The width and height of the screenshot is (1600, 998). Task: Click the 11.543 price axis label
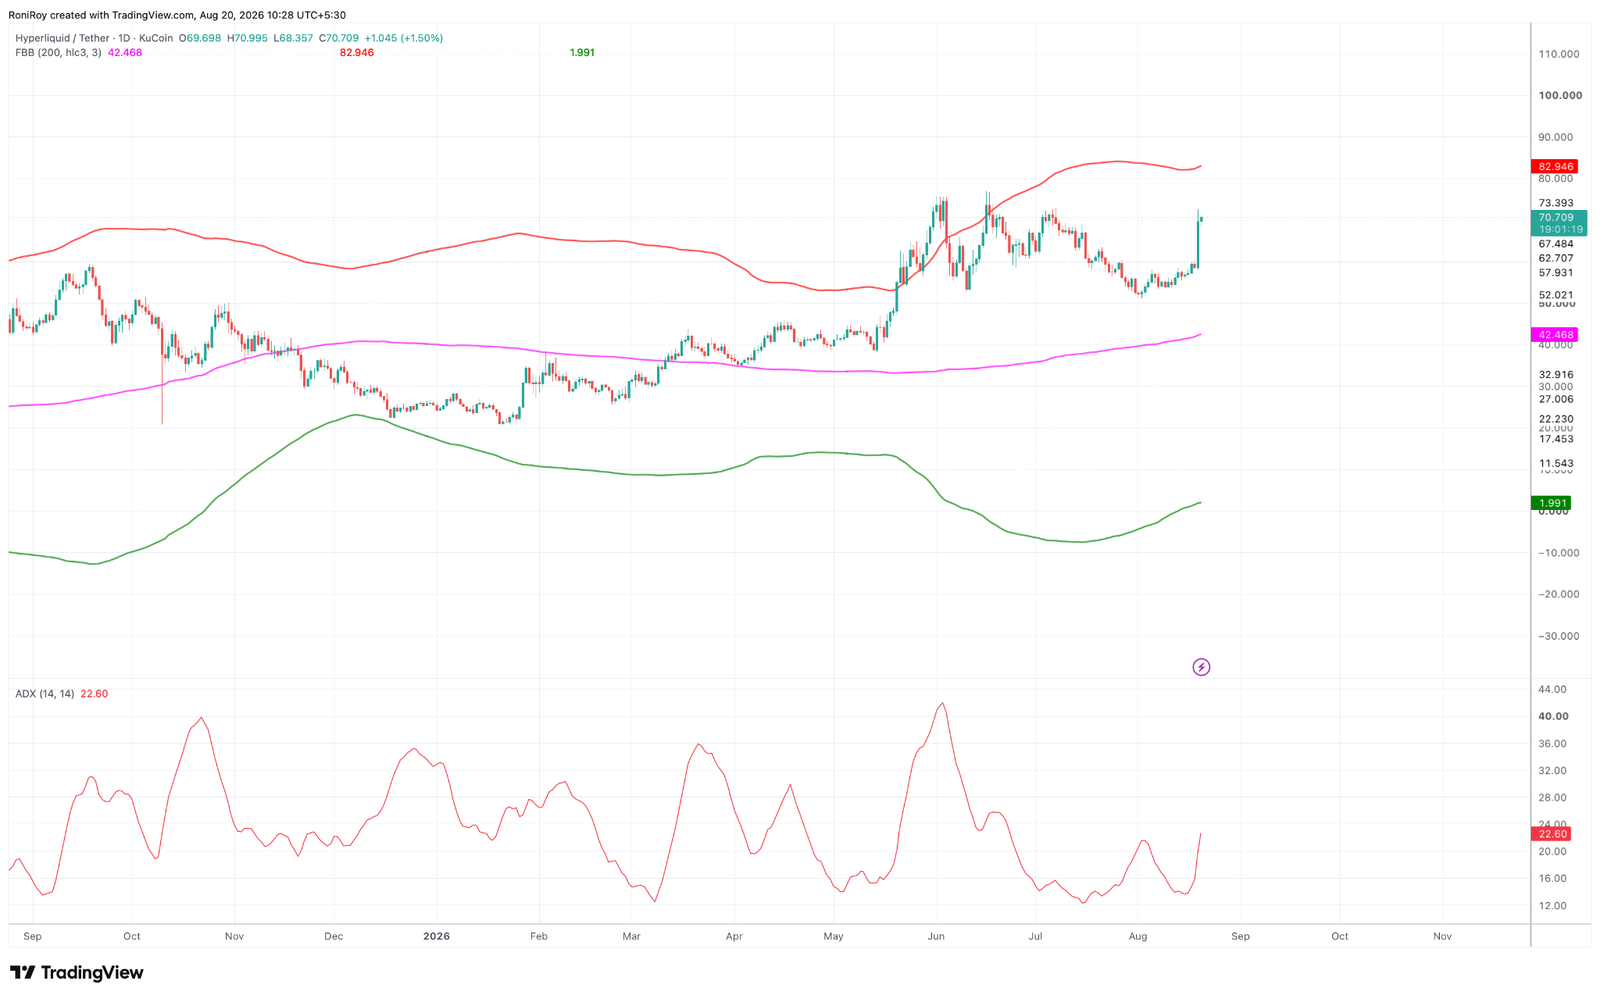tap(1556, 463)
